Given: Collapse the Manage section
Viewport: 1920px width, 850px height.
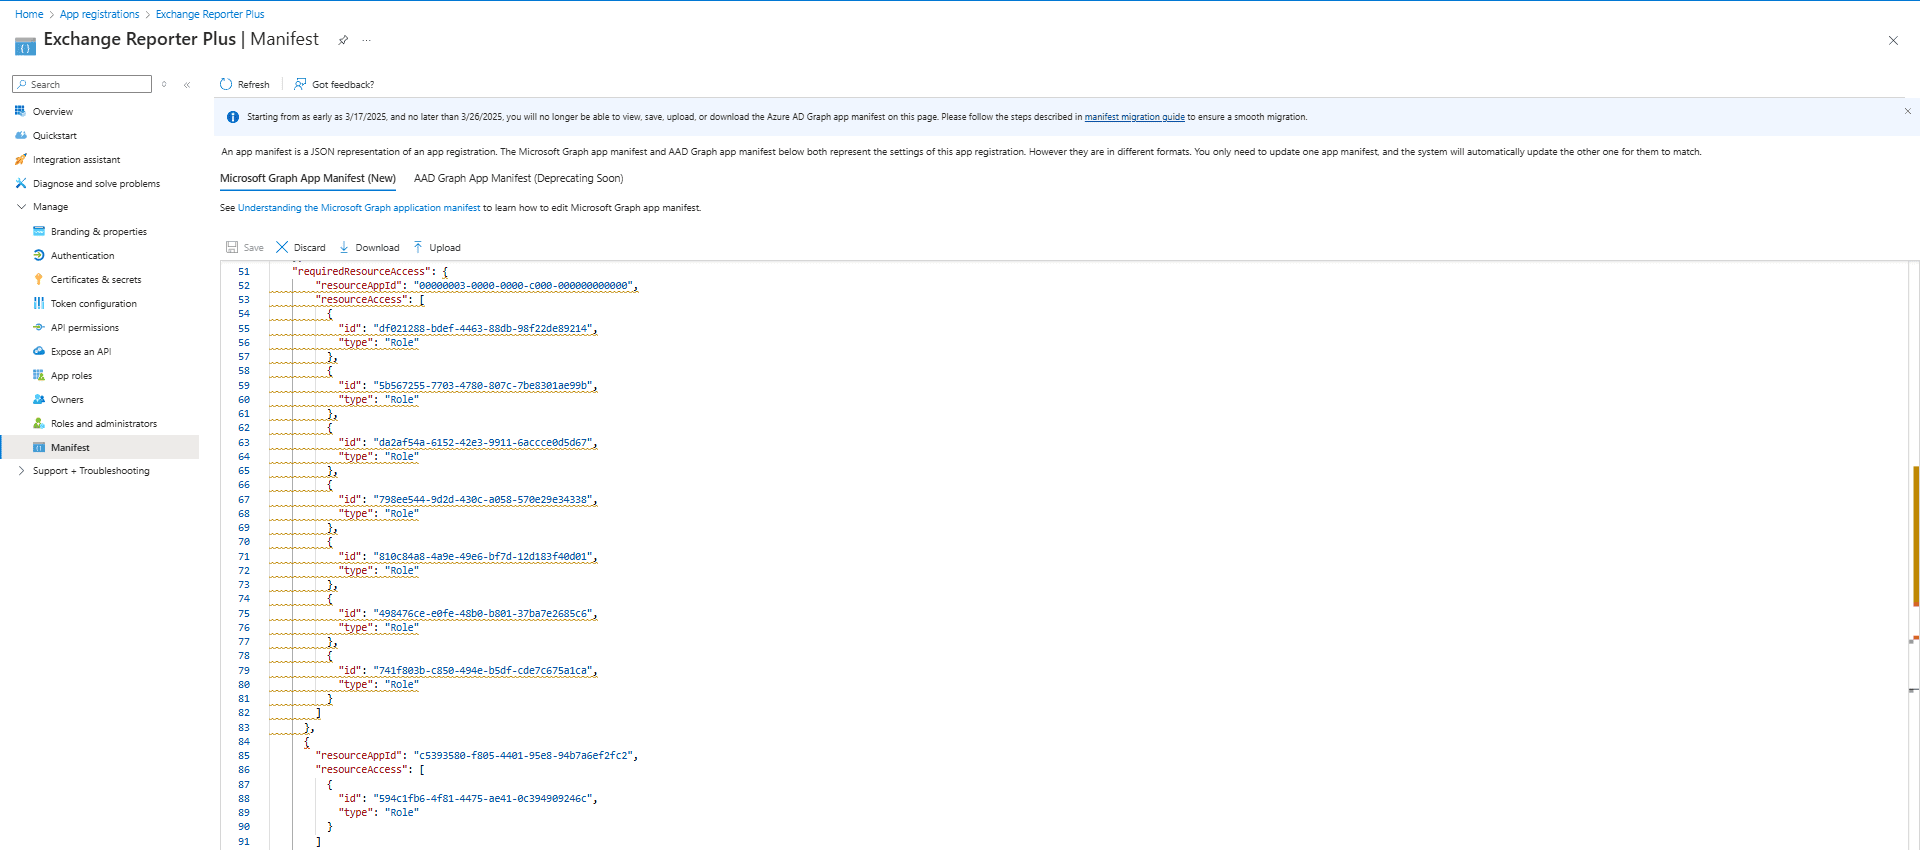Looking at the screenshot, I should pos(21,207).
